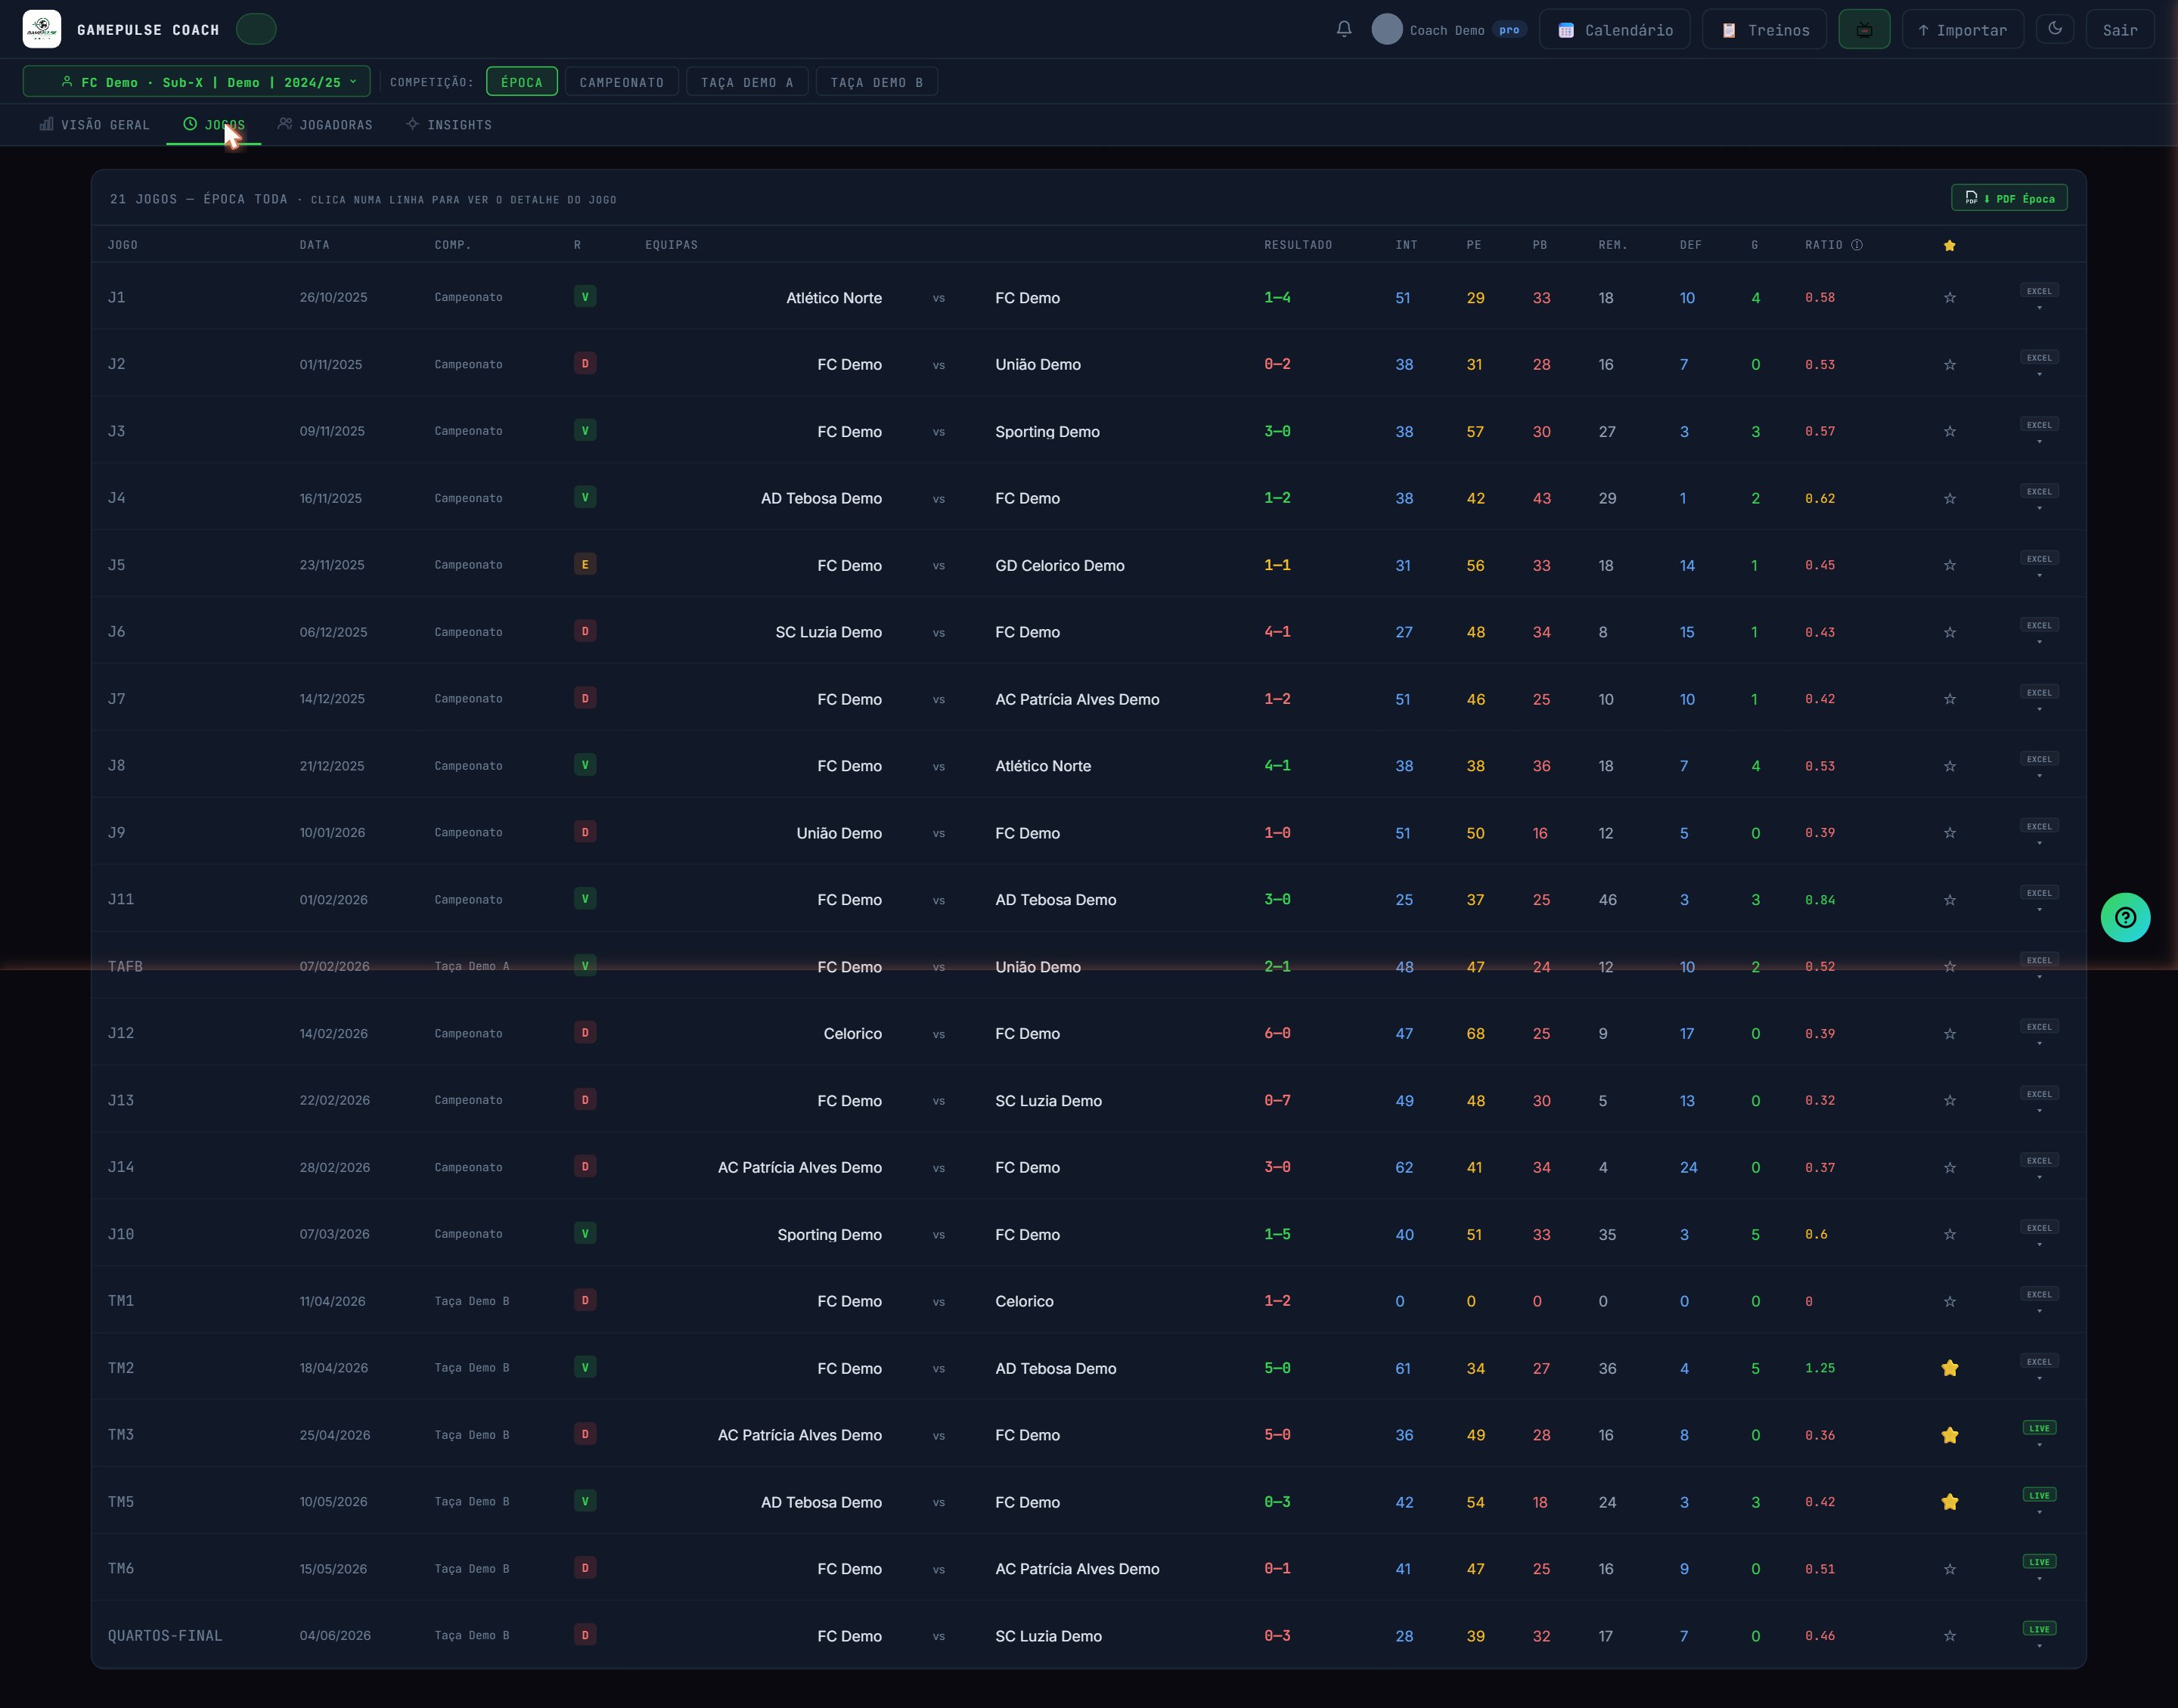The image size is (2178, 1708).
Task: Filter competition by Taça Demo A
Action: (747, 82)
